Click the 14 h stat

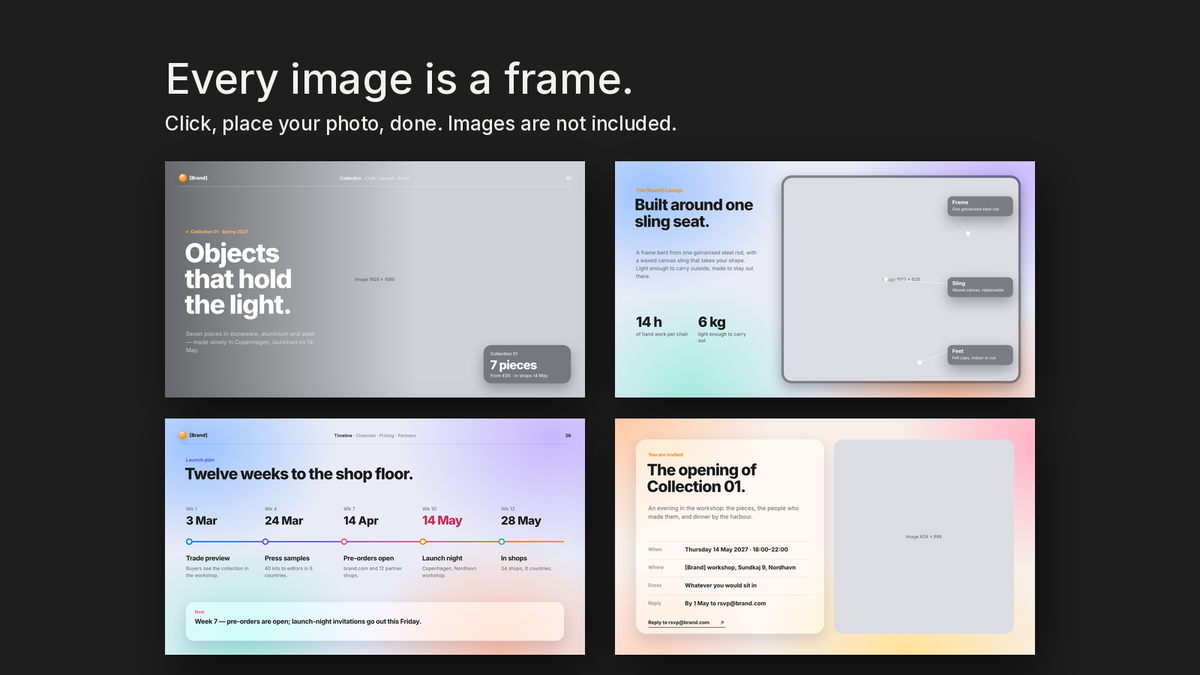(649, 322)
